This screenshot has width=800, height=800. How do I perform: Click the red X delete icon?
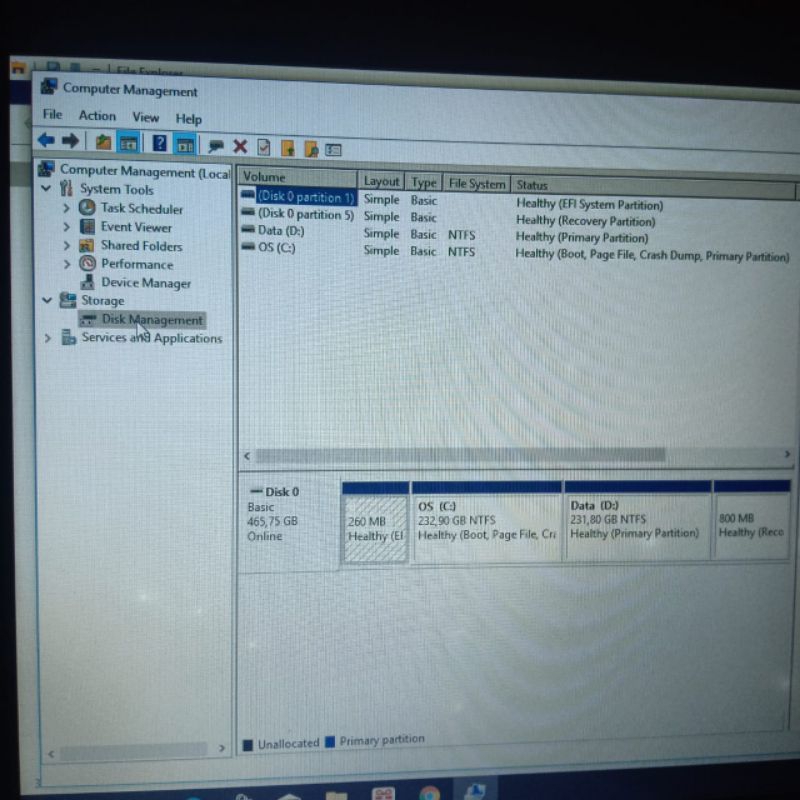coord(240,146)
